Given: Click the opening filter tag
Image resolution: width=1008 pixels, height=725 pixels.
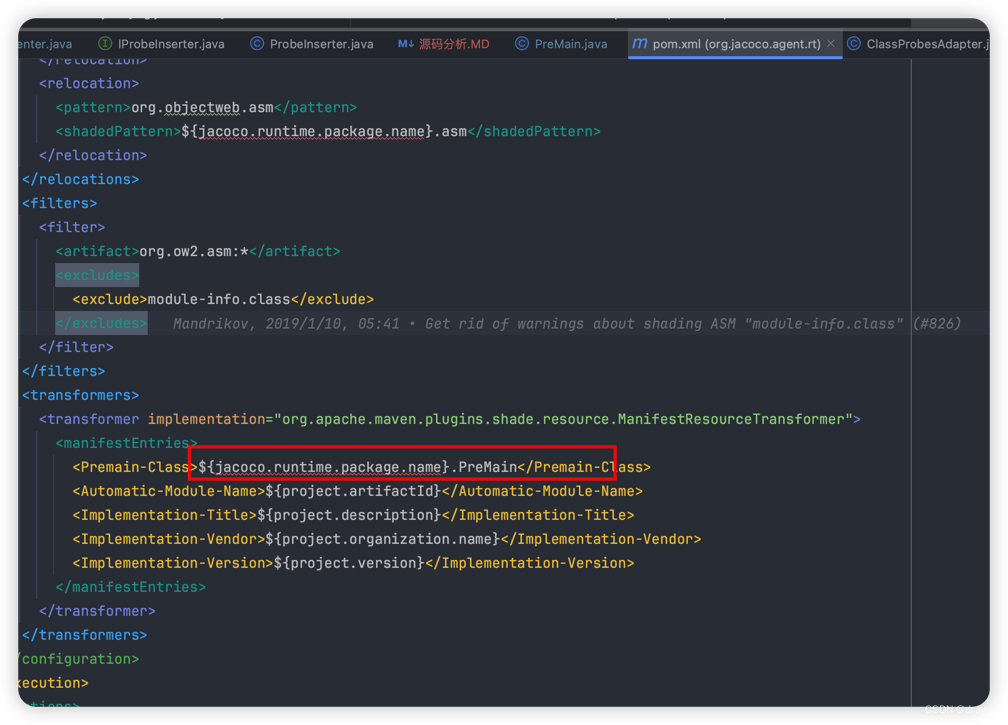Looking at the screenshot, I should pyautogui.click(x=72, y=228).
